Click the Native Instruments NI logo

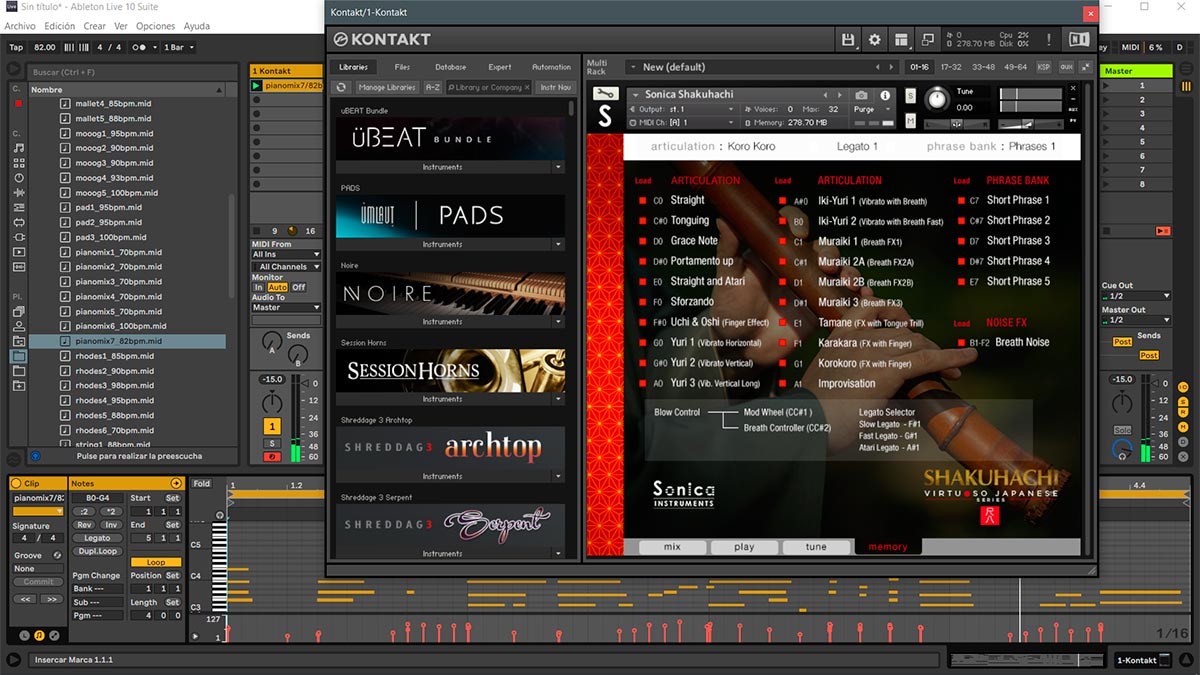coord(1079,39)
